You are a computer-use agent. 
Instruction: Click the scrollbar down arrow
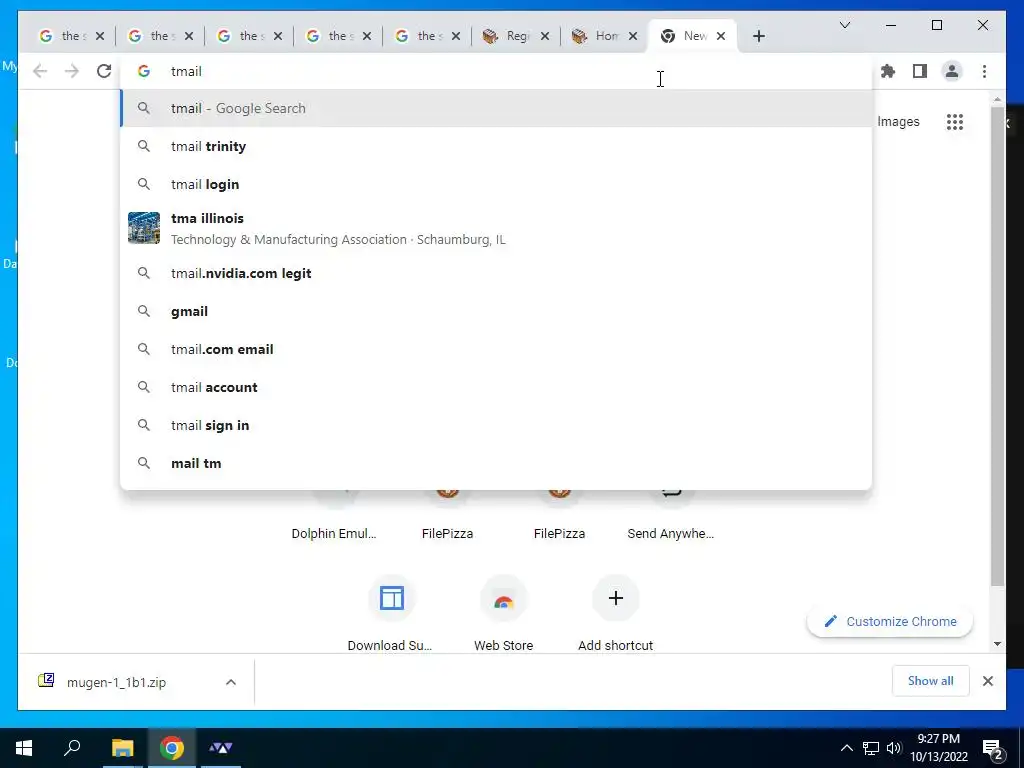click(997, 644)
